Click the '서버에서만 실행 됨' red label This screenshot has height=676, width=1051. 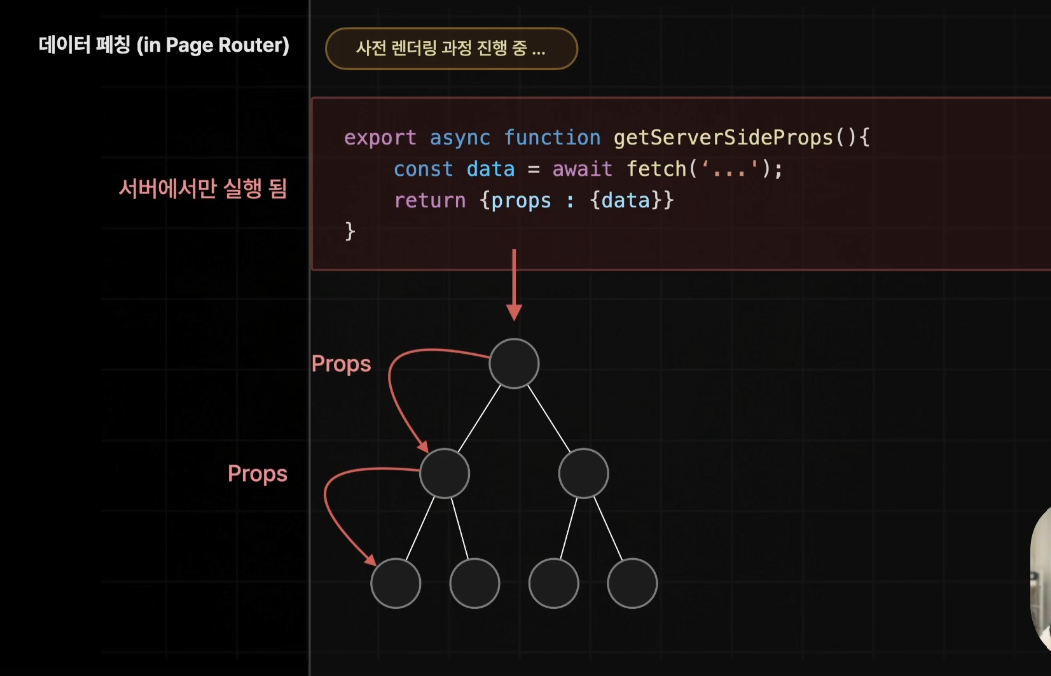pyautogui.click(x=203, y=188)
